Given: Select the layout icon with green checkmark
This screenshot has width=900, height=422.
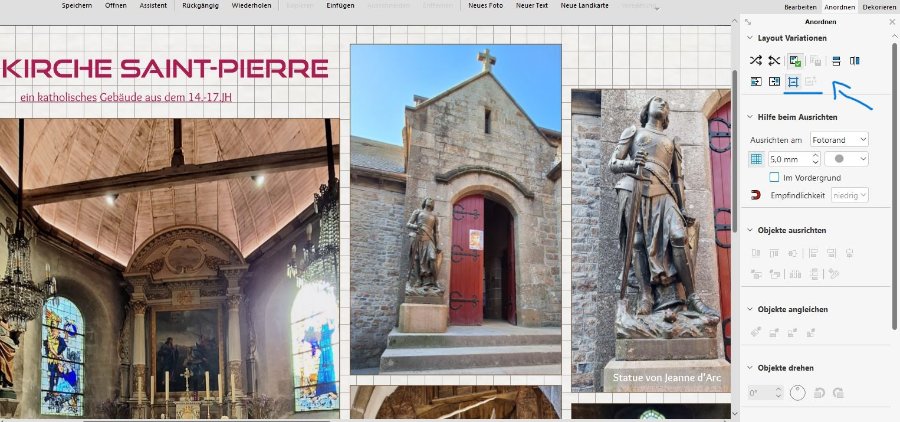Looking at the screenshot, I should 795,60.
